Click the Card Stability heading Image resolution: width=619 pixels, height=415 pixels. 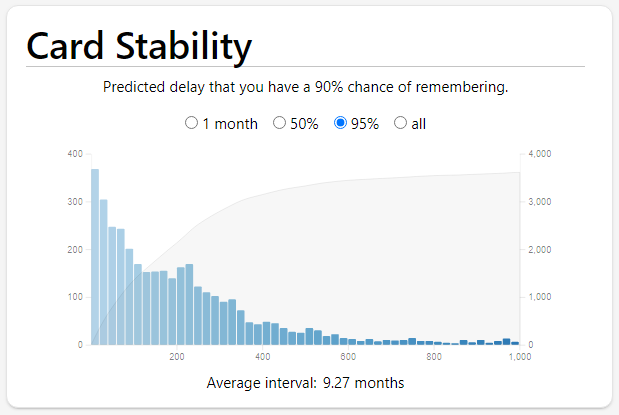point(139,46)
